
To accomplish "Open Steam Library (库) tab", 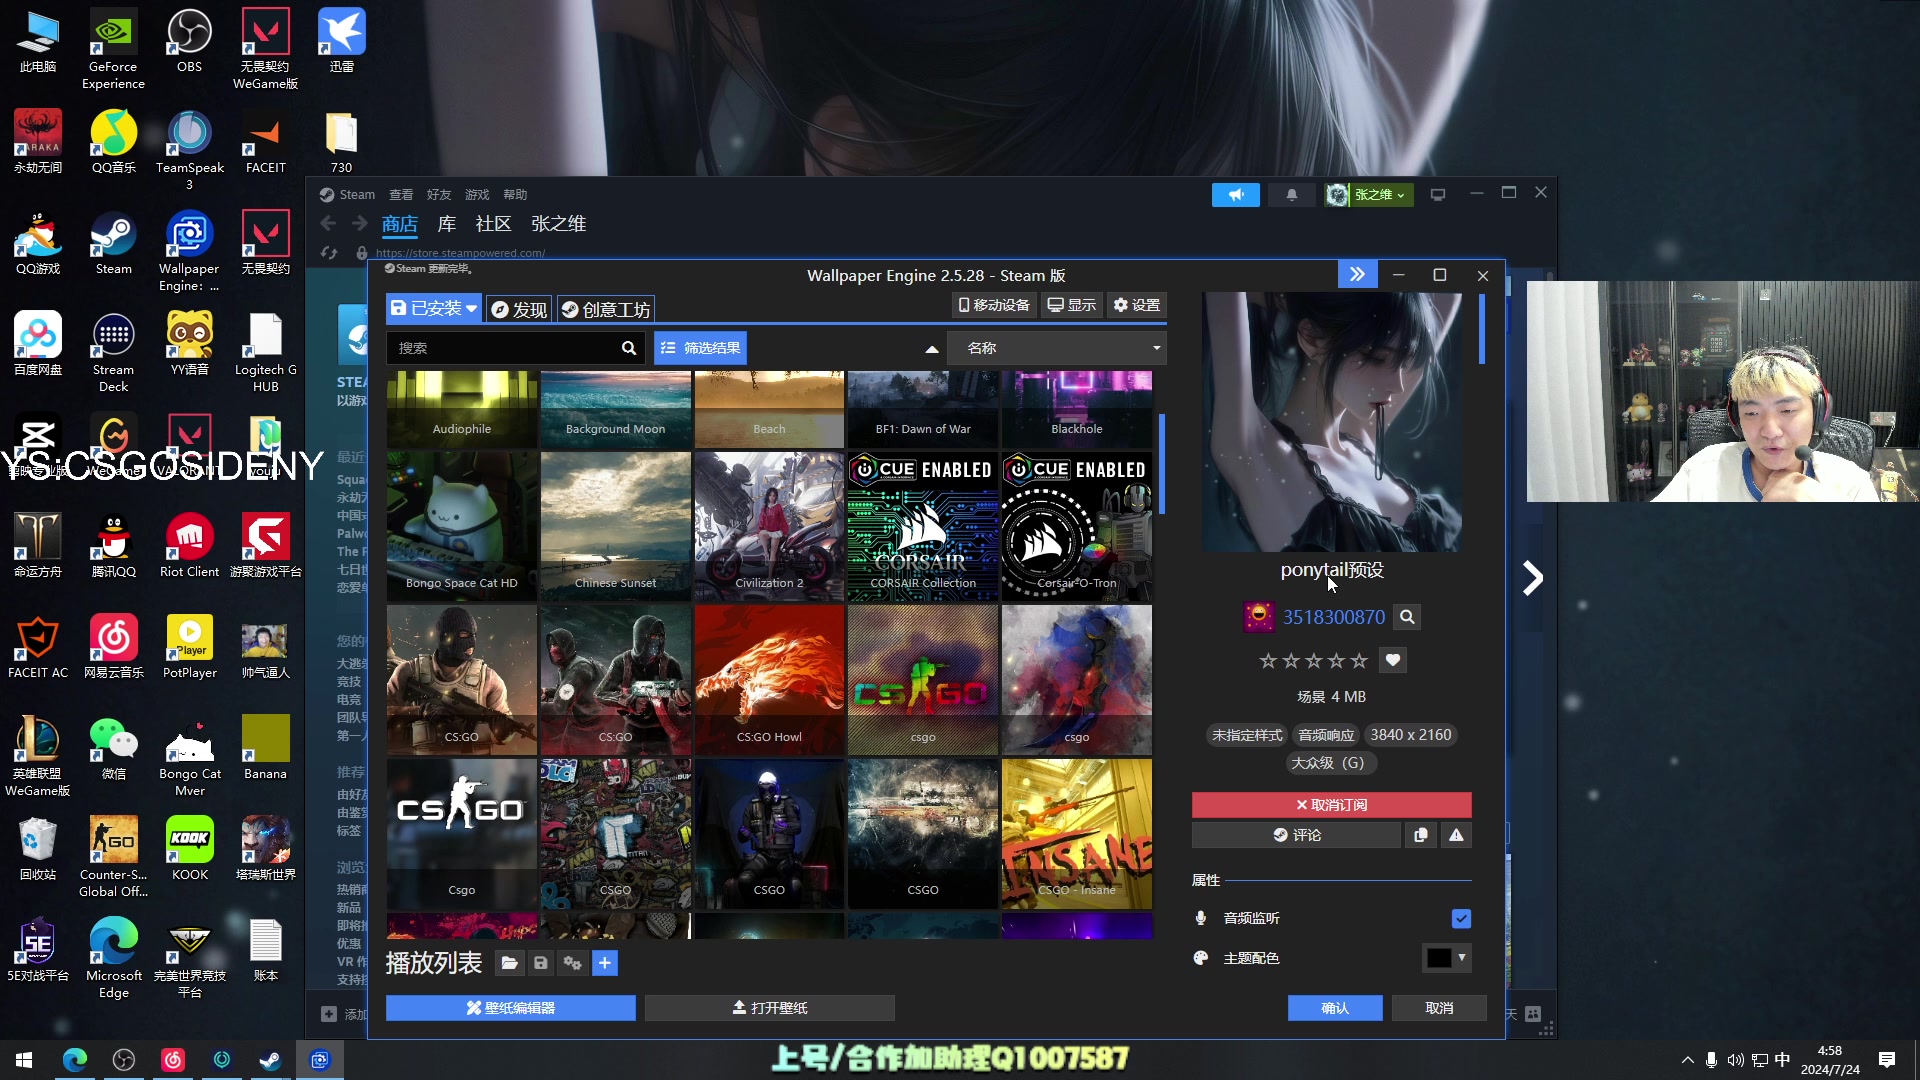I will pos(447,224).
